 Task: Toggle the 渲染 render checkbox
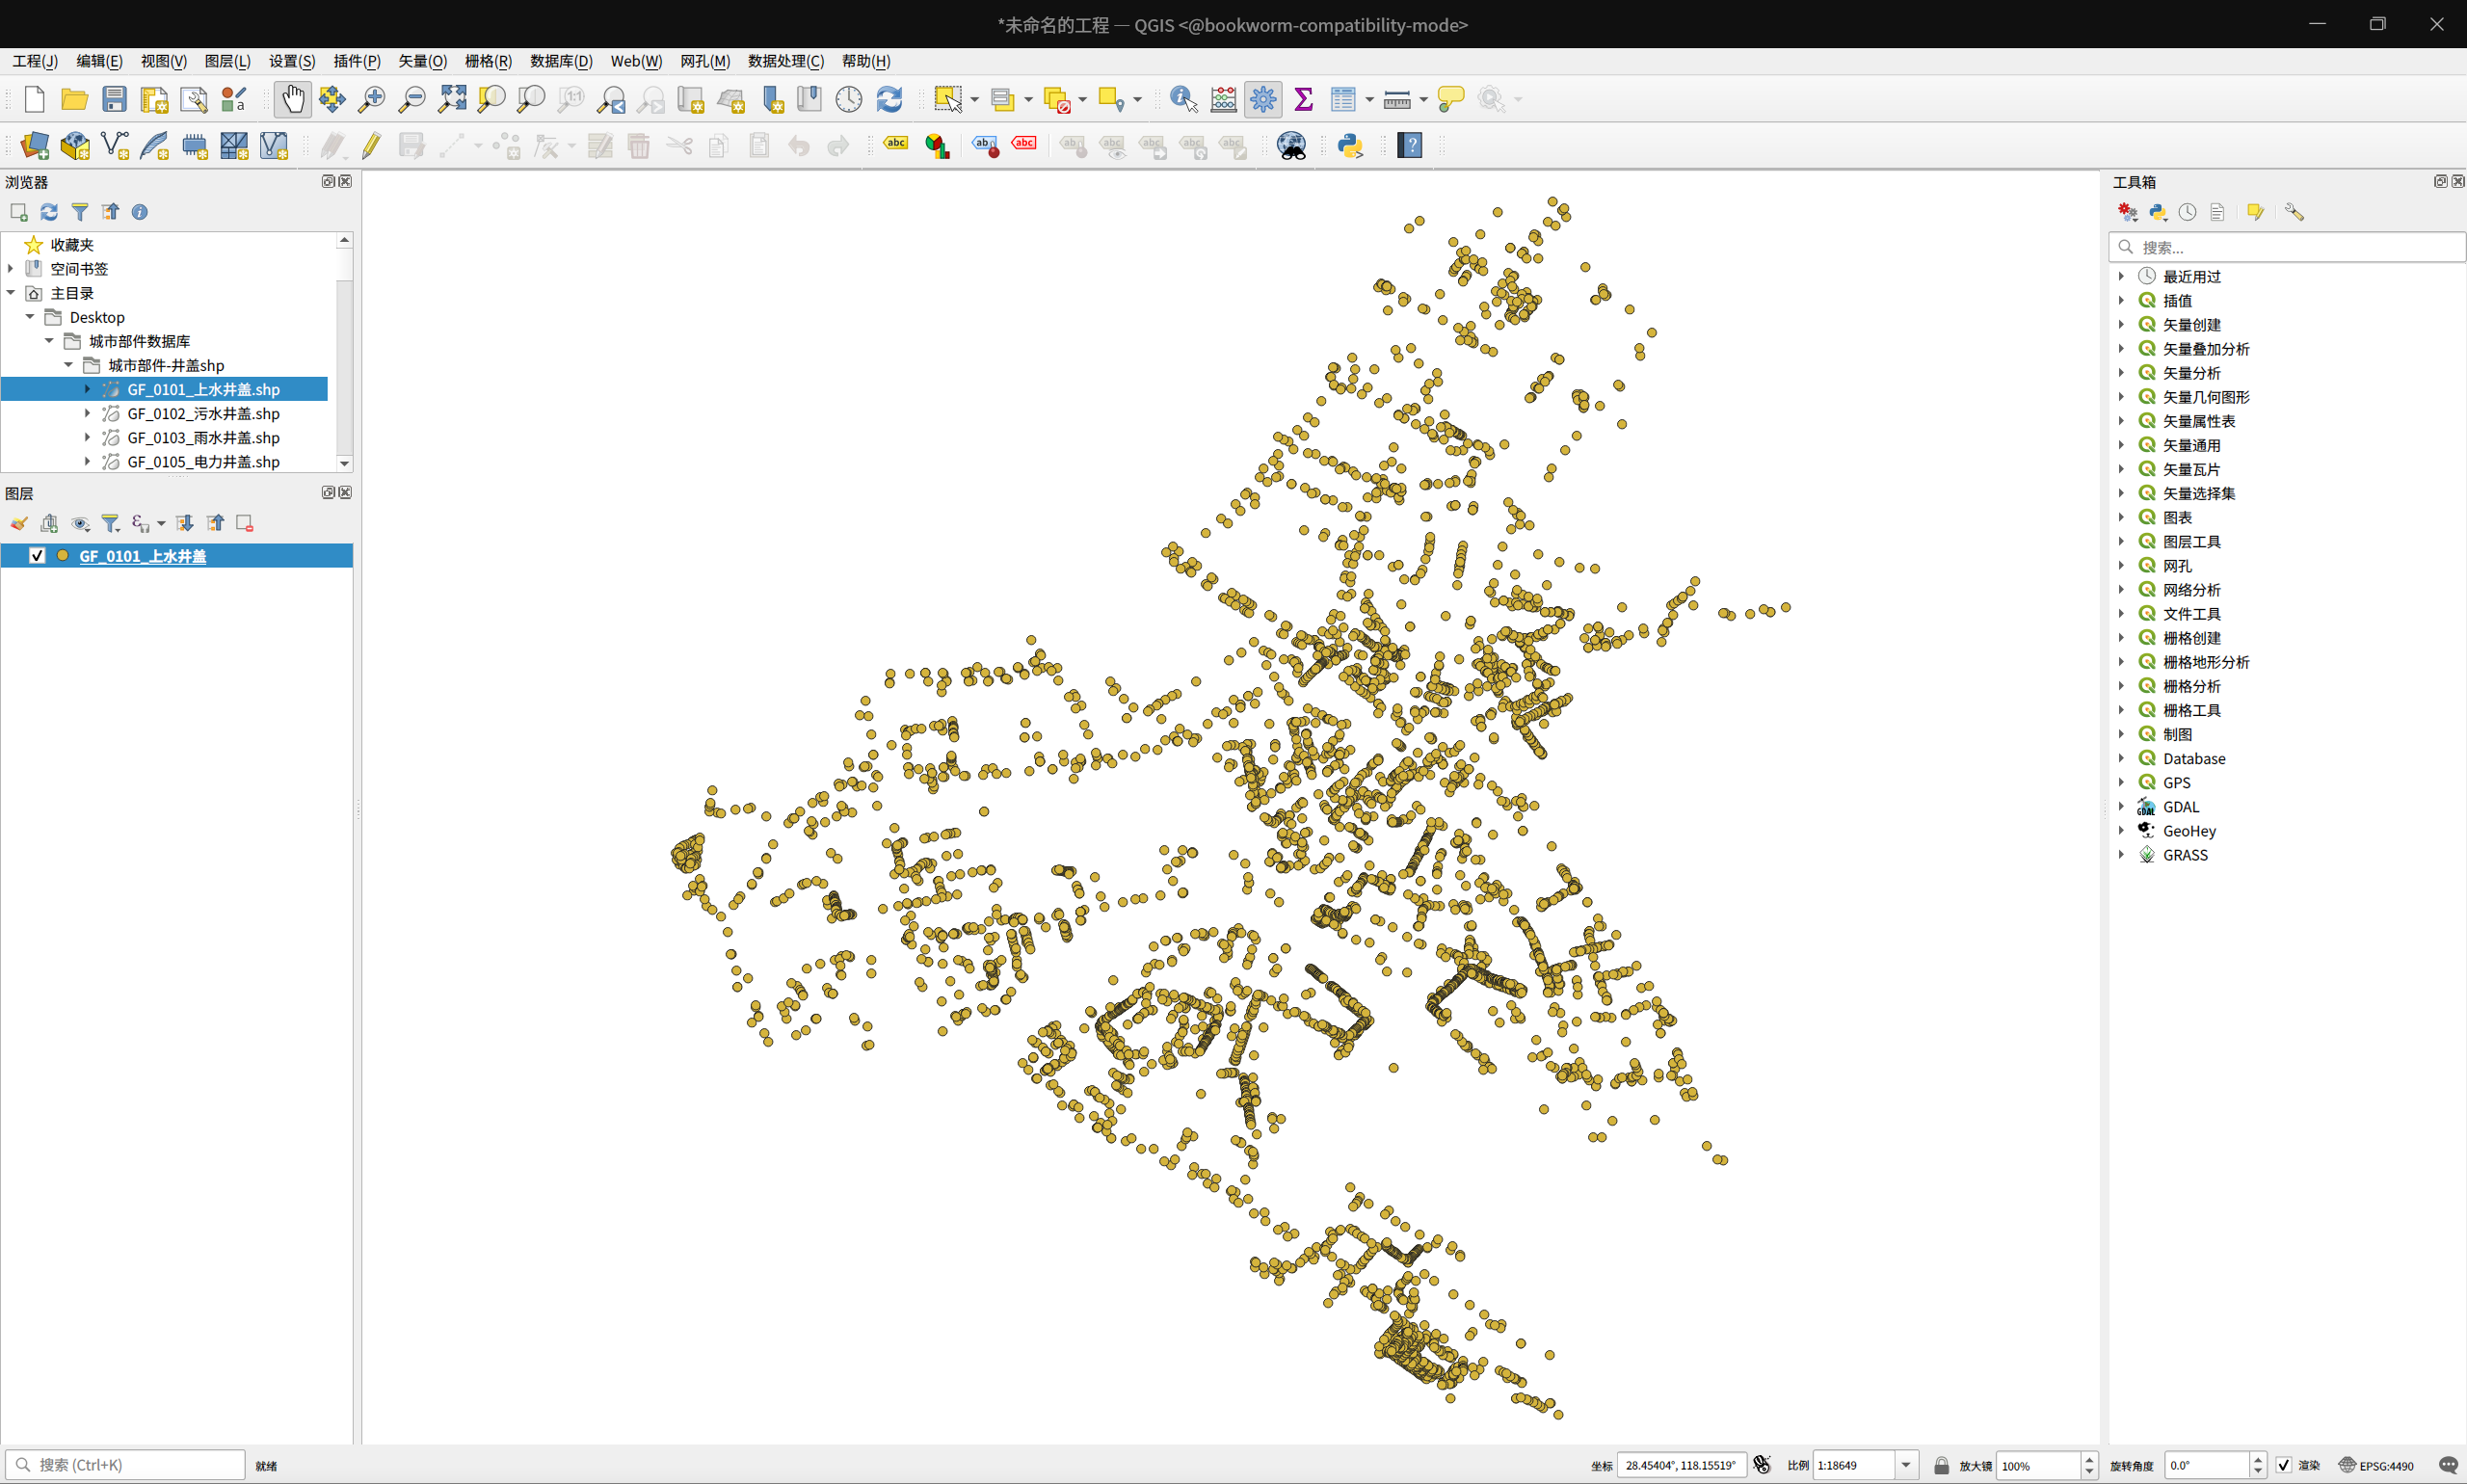(x=2284, y=1465)
